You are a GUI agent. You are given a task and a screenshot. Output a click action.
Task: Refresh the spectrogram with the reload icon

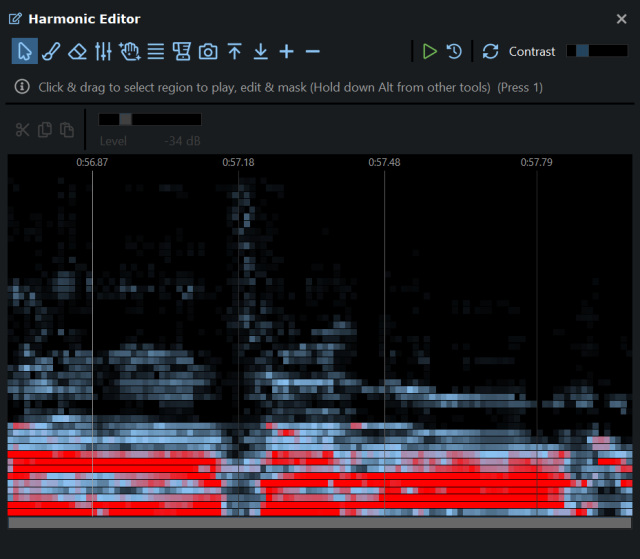coord(490,51)
